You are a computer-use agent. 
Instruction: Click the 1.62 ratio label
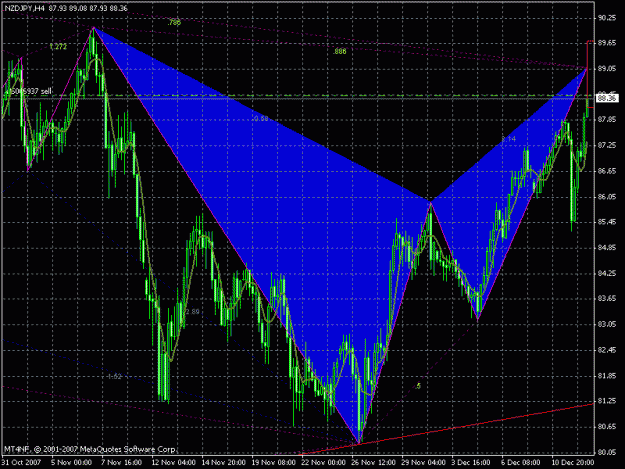(114, 377)
